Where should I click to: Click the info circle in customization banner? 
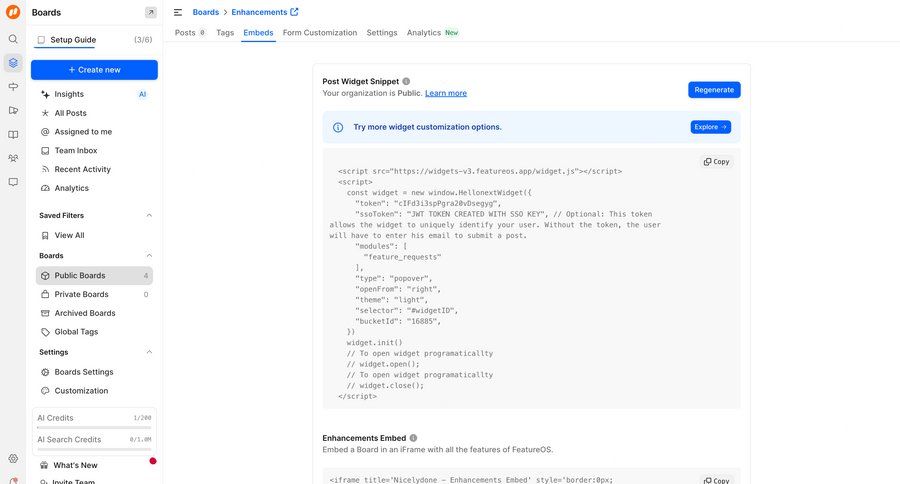point(338,127)
